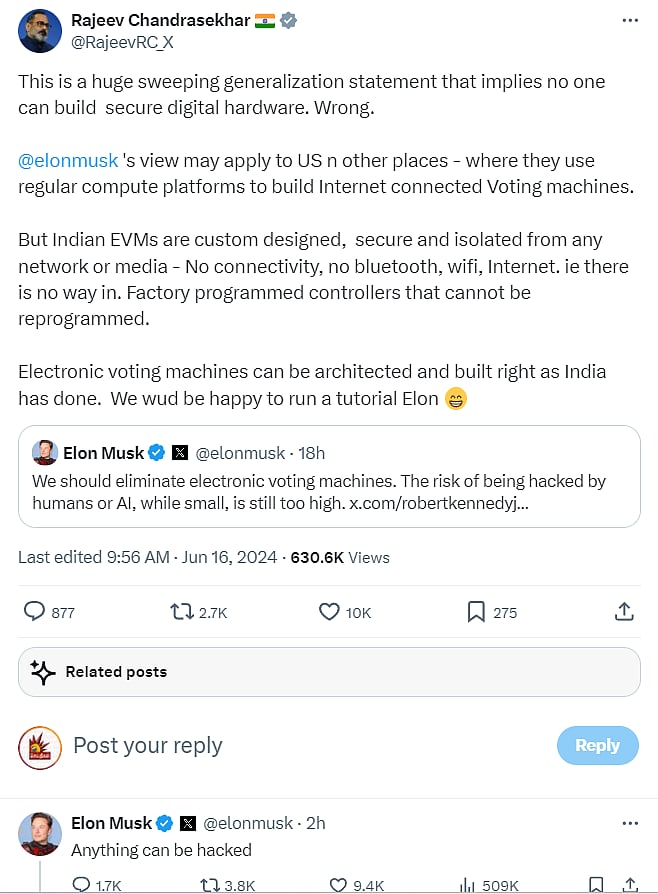Image resolution: width=658 pixels, height=894 pixels.
Task: Click the Related posts sparkle icon
Action: click(x=43, y=671)
